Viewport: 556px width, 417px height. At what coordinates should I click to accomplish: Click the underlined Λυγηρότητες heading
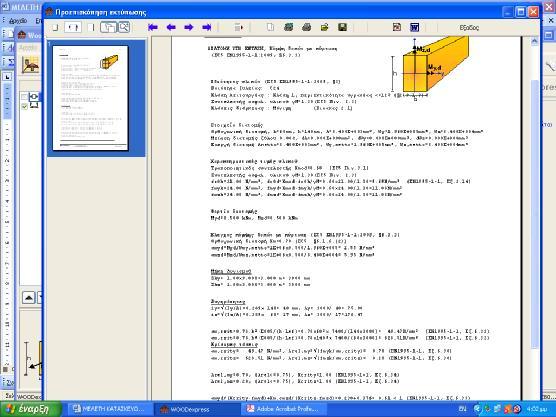228,302
